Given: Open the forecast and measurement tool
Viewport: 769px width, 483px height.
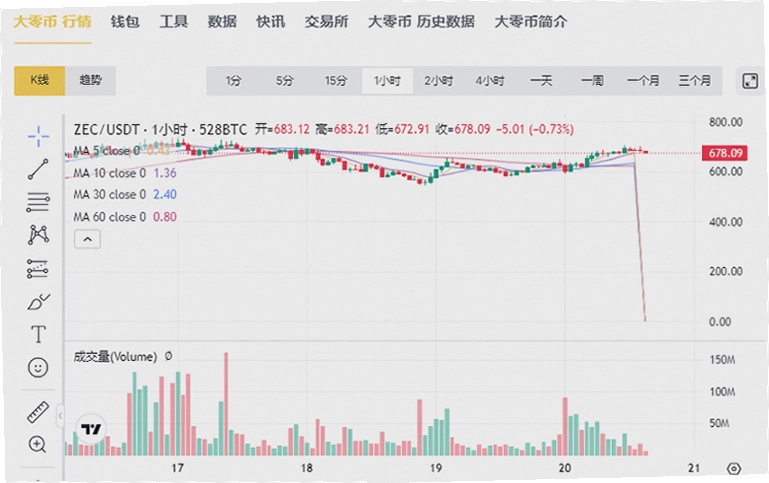Looking at the screenshot, I should 38,269.
